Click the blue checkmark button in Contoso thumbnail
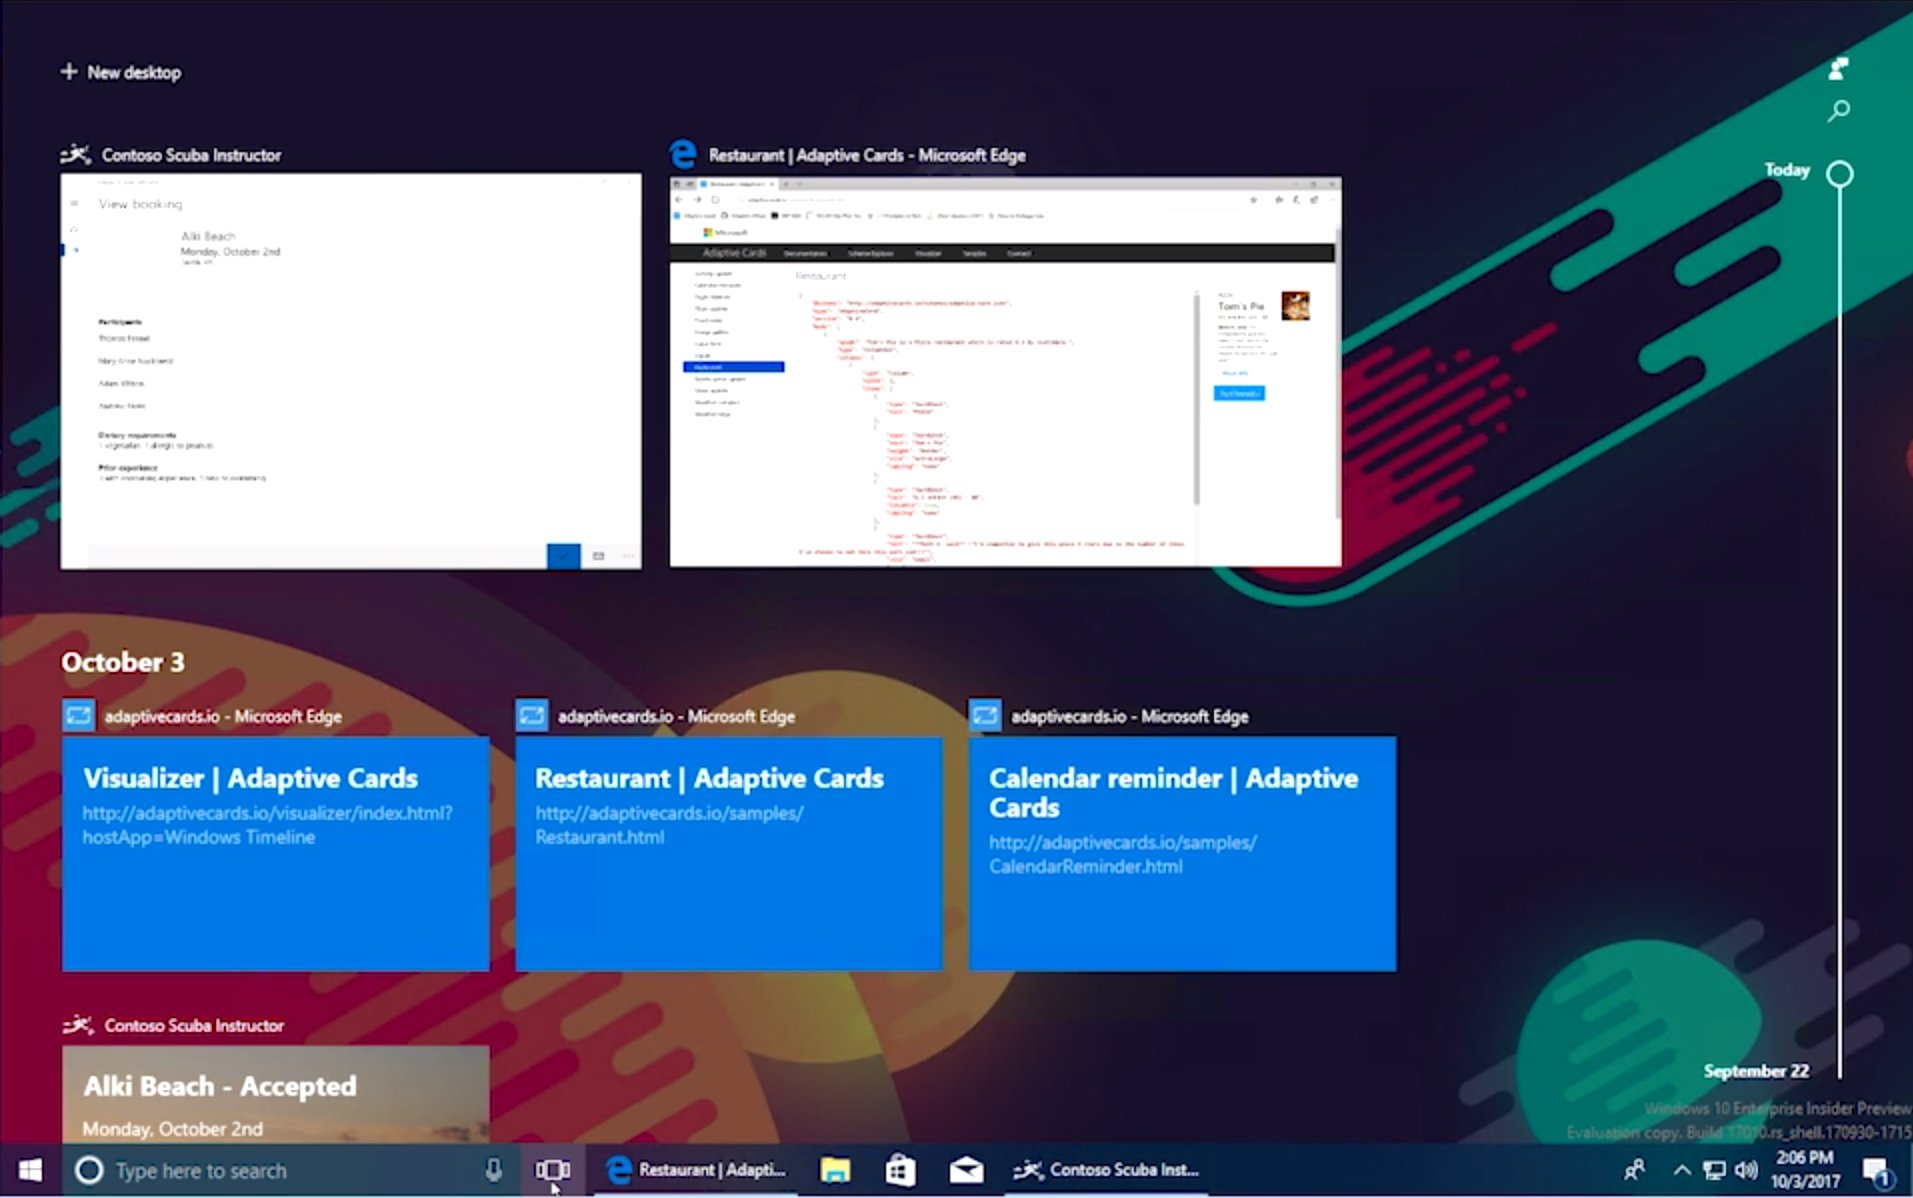The height and width of the screenshot is (1198, 1913). coord(563,555)
